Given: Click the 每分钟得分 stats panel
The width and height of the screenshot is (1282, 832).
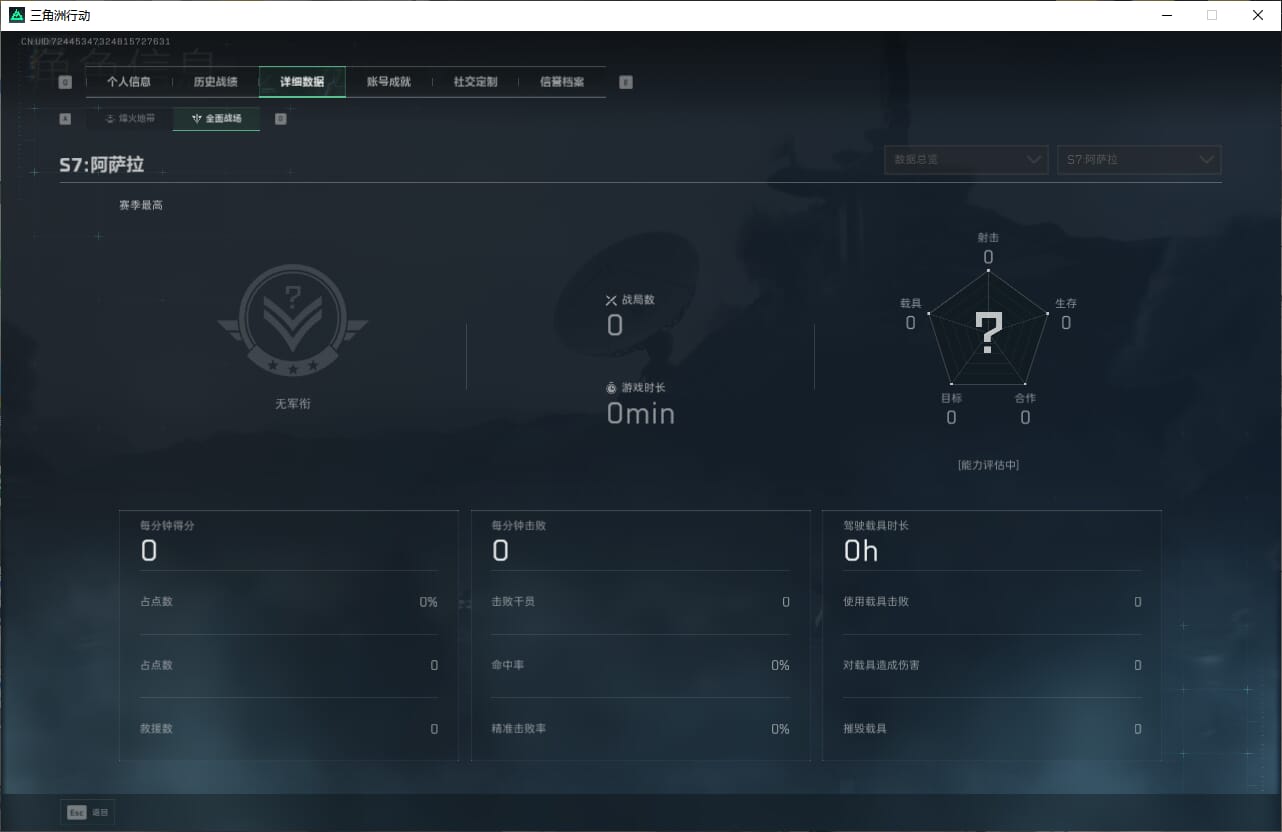Looking at the screenshot, I should pos(289,636).
